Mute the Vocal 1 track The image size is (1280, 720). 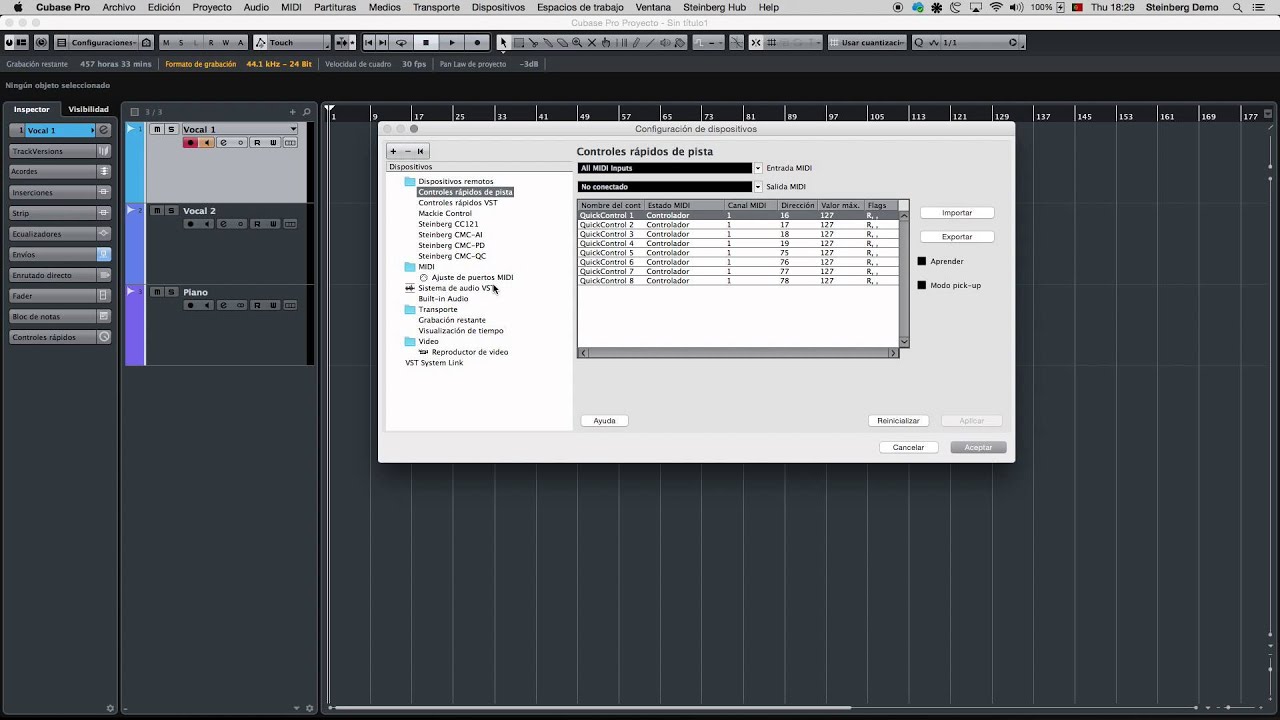157,129
